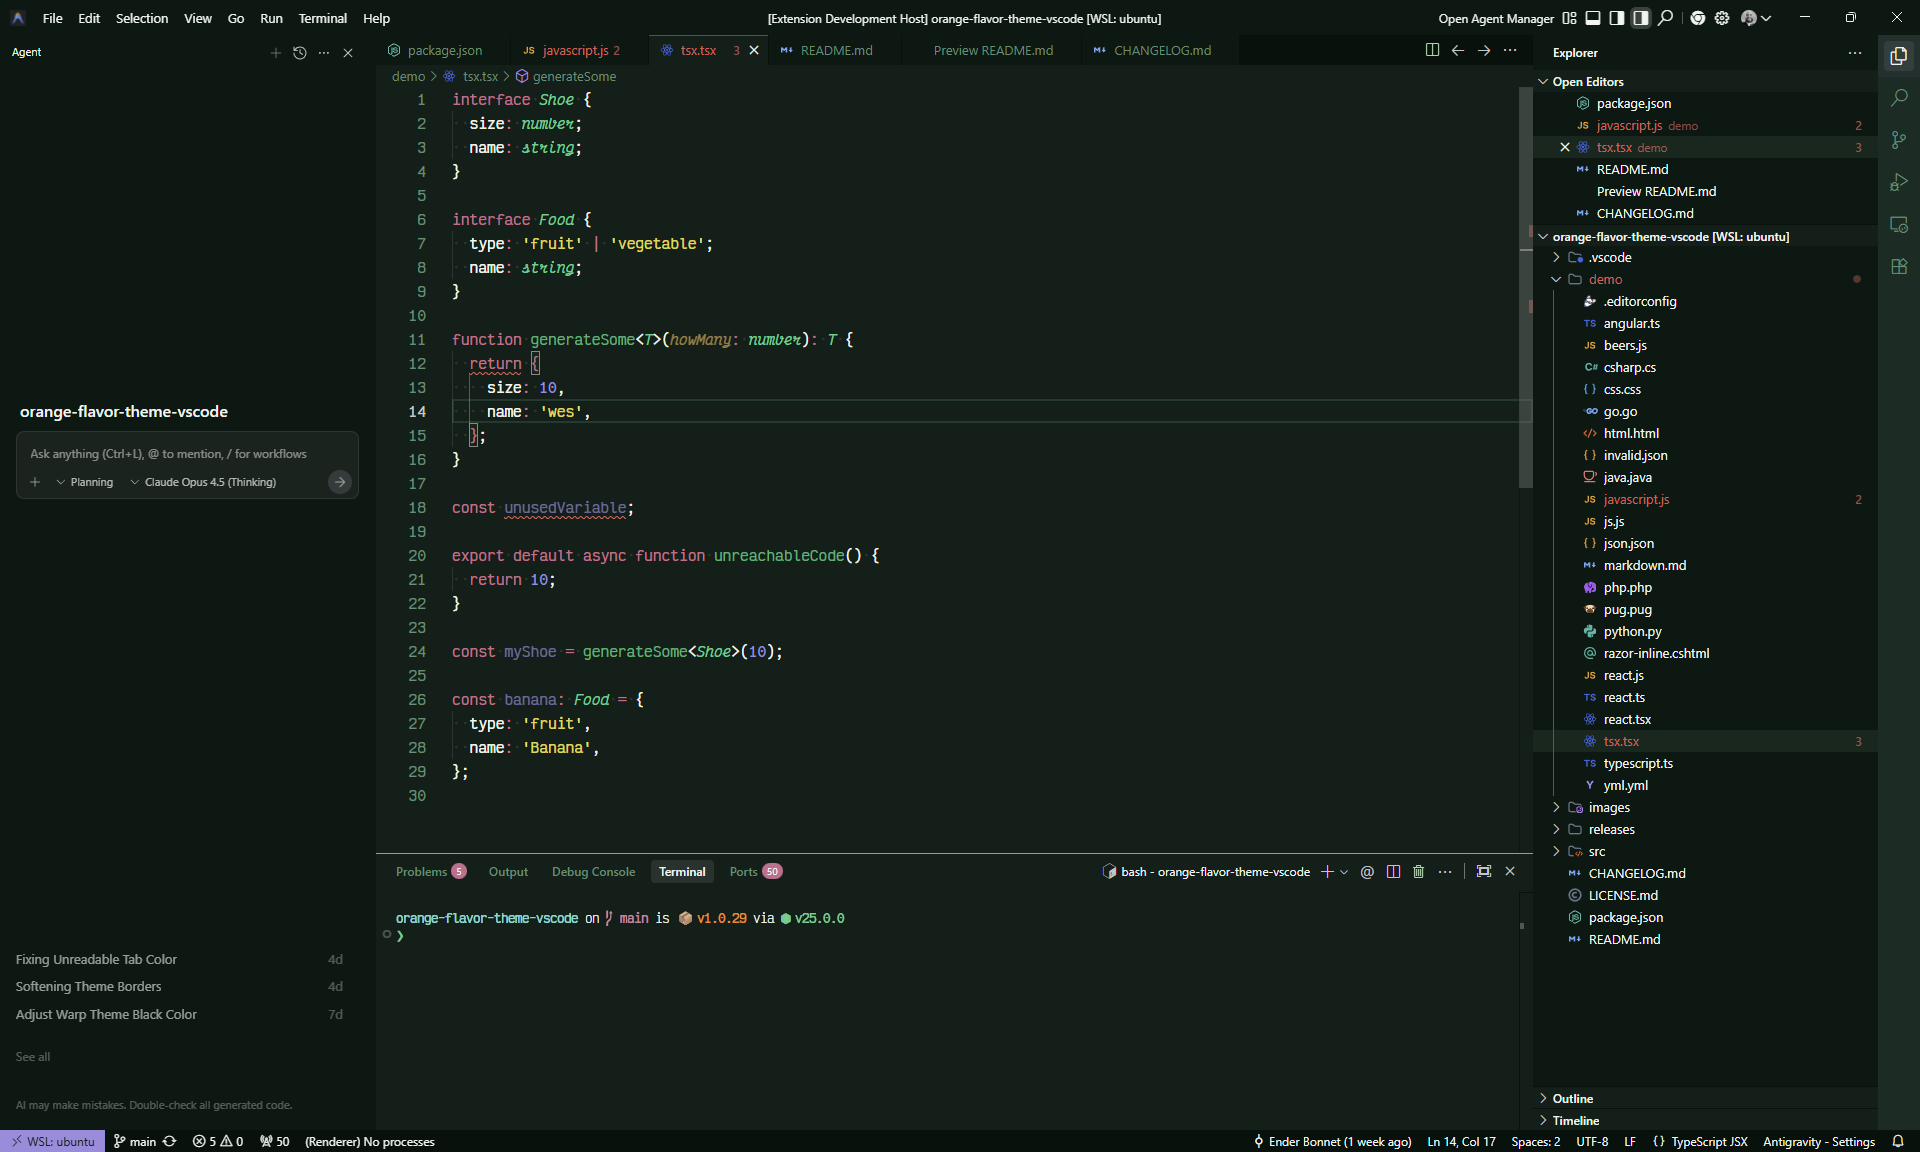
Task: Open the Search view in activity bar
Action: point(1898,98)
